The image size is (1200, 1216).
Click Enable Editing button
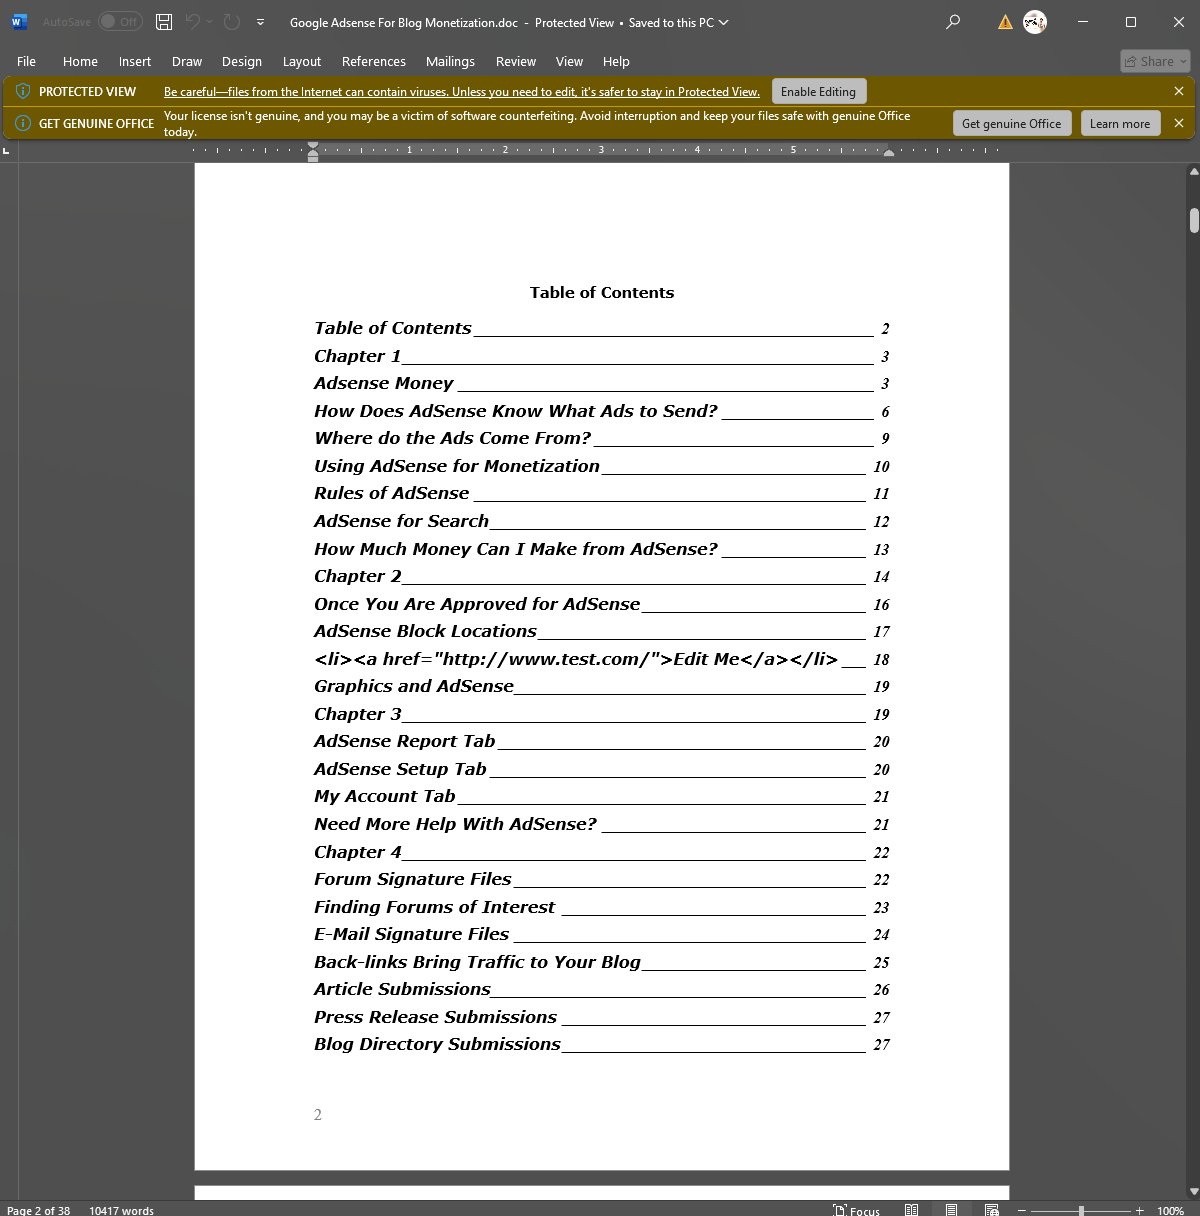(x=818, y=91)
